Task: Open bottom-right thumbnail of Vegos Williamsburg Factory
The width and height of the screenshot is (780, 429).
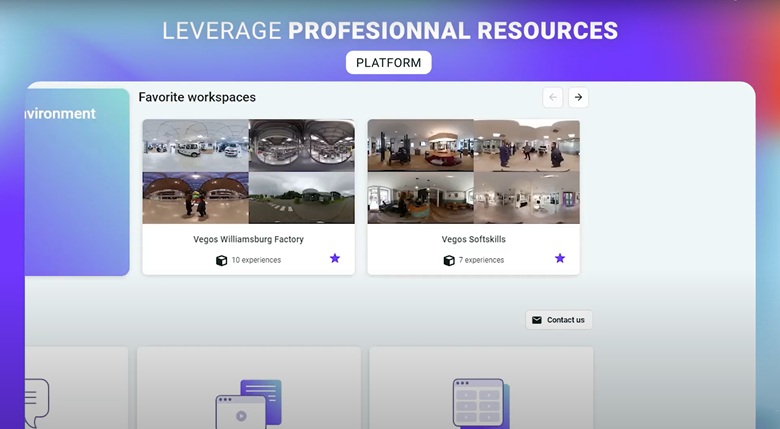Action: click(301, 198)
